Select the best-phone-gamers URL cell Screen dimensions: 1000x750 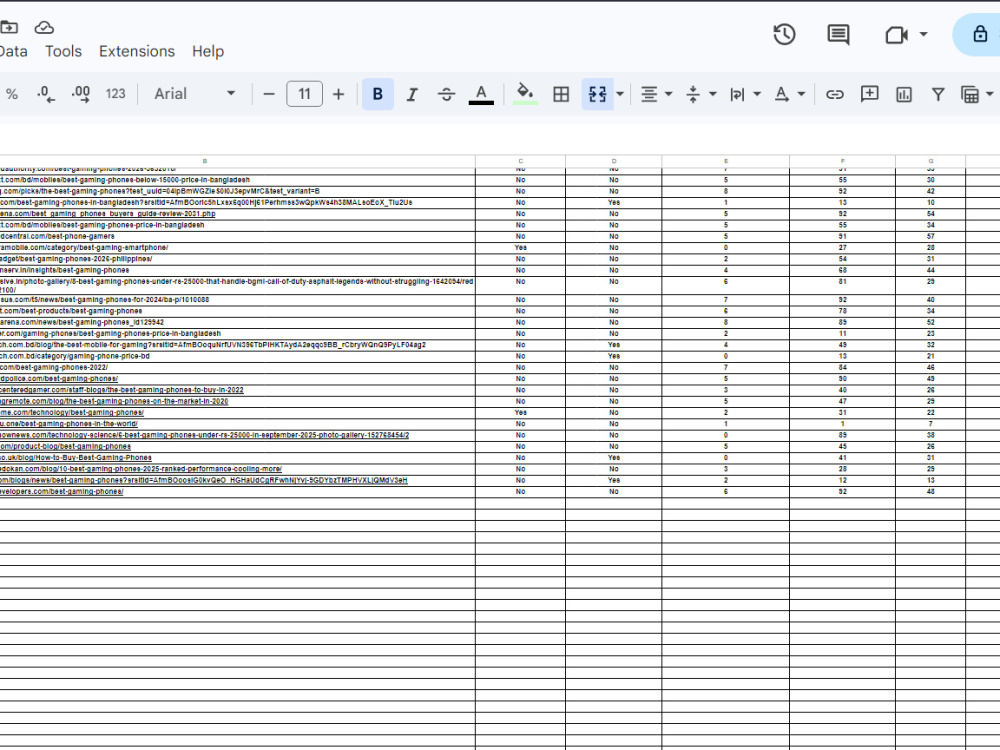point(237,236)
